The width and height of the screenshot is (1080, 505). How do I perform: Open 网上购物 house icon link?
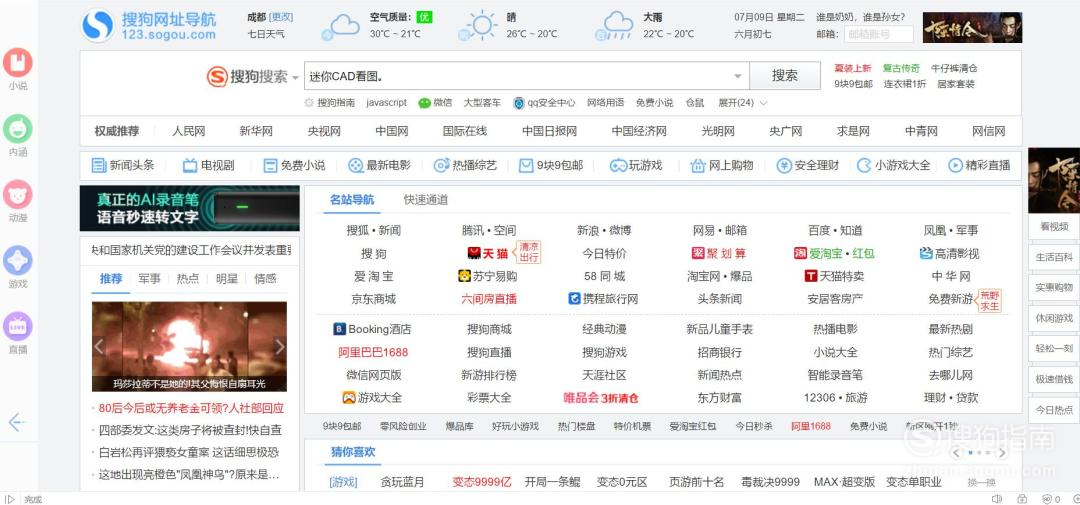tap(722, 165)
